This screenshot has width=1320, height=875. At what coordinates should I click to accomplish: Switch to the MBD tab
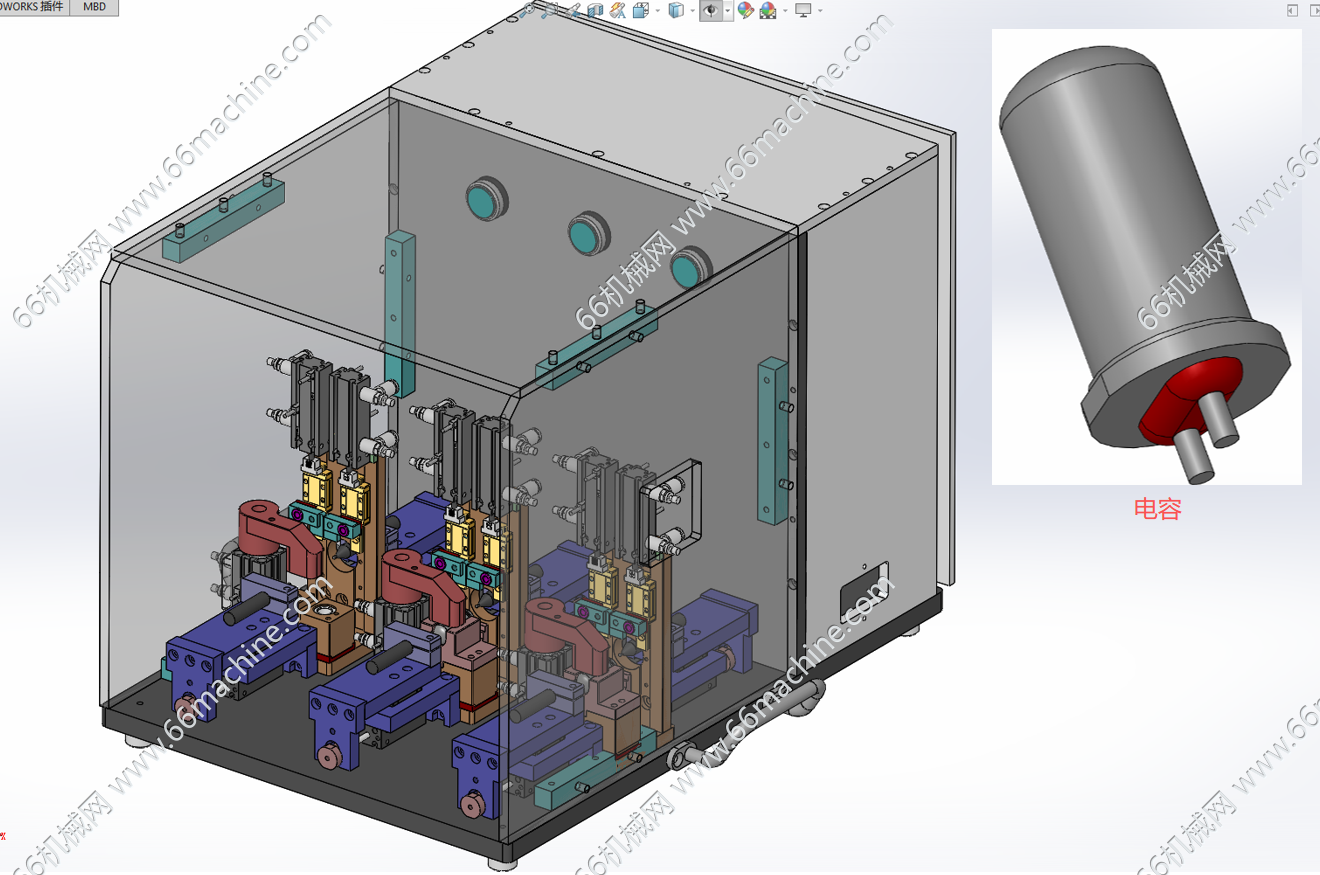pos(95,6)
